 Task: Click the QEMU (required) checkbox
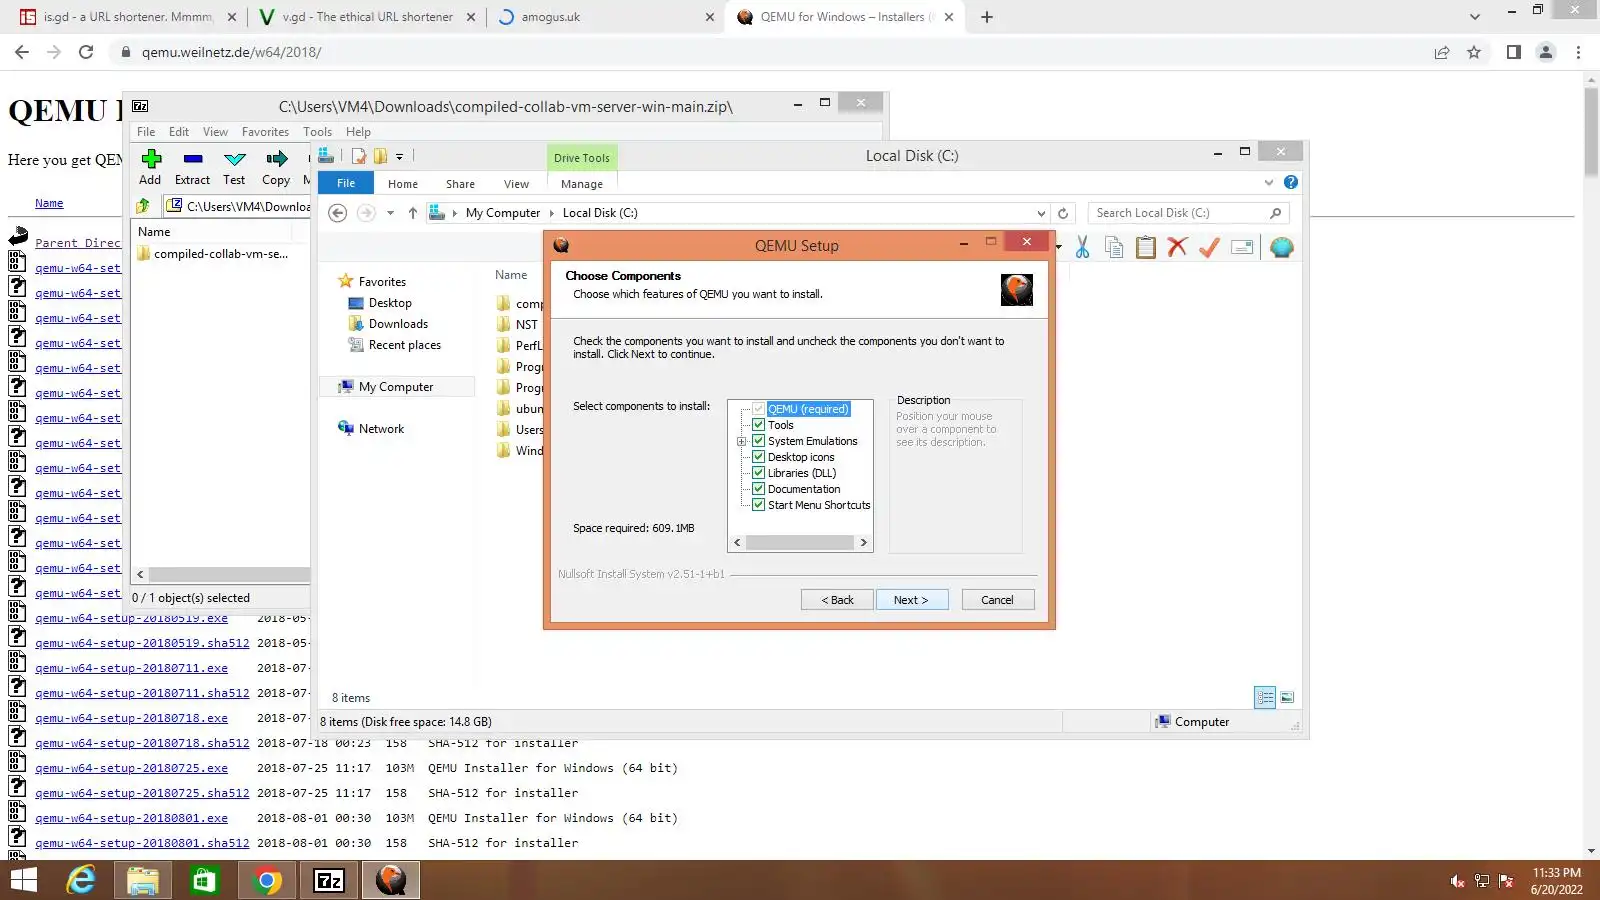[x=759, y=409]
